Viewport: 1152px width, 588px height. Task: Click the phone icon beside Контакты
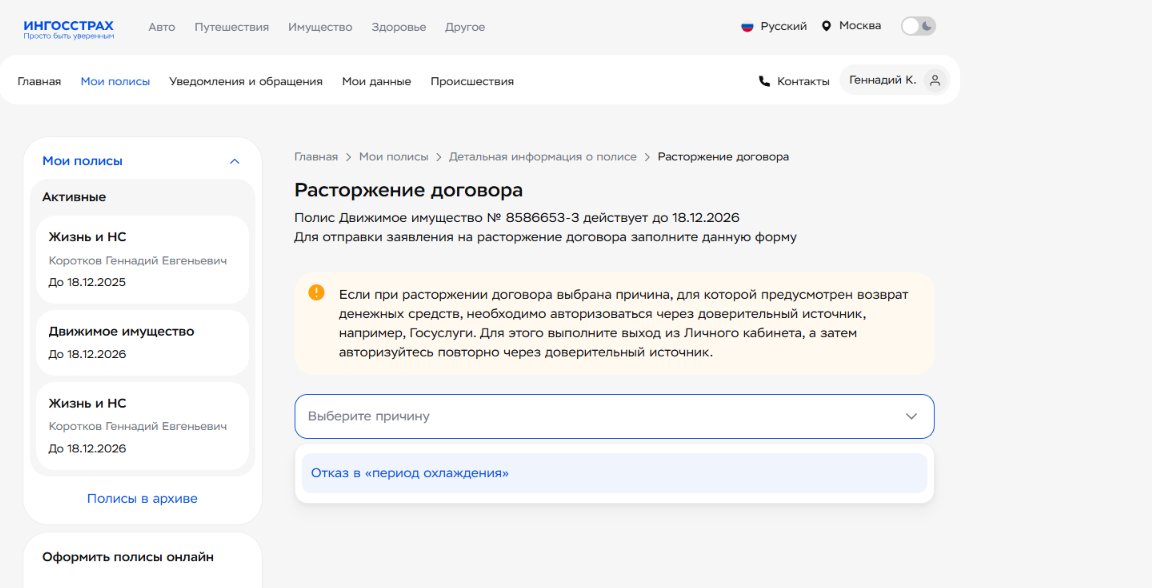tap(765, 82)
